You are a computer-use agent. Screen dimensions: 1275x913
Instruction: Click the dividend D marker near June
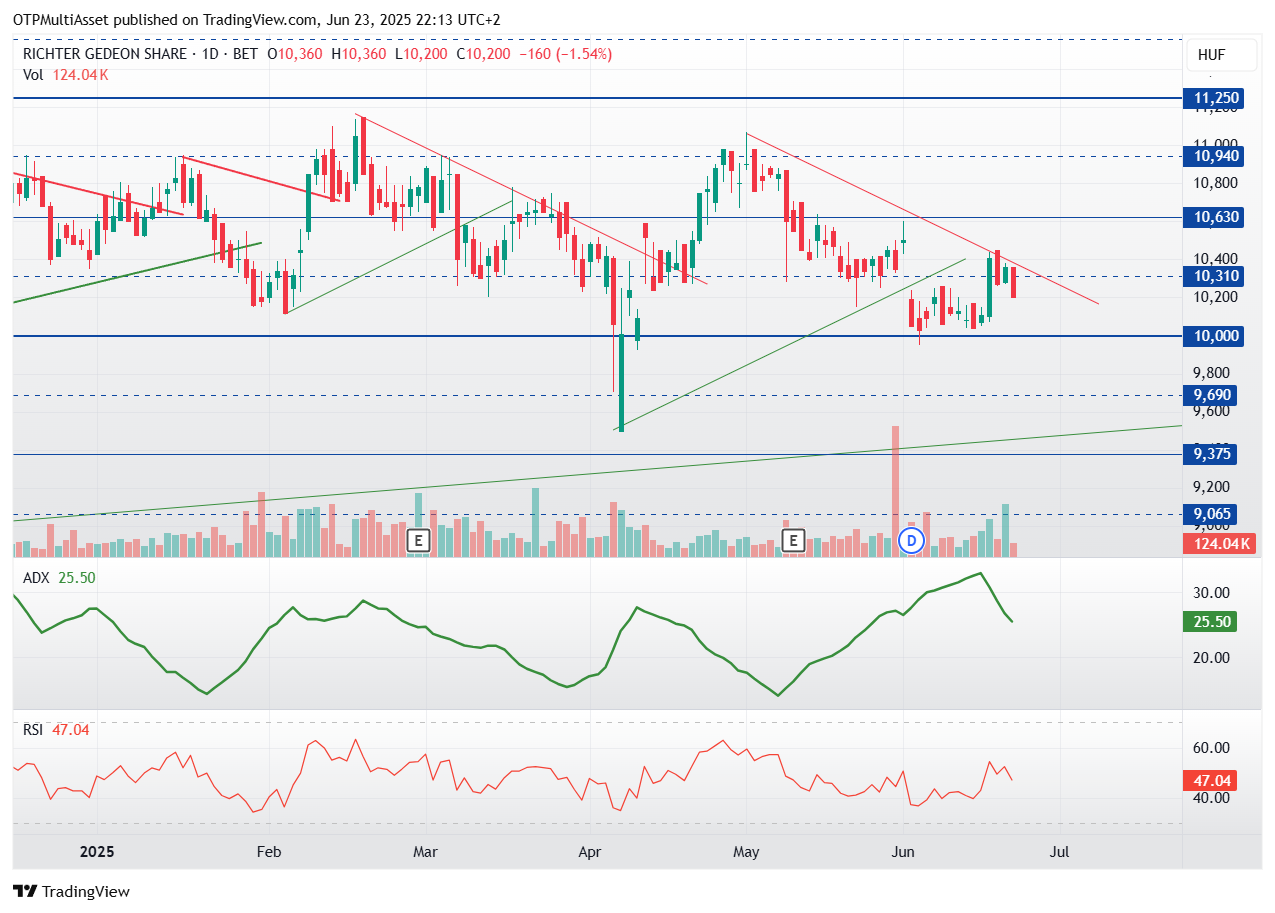click(x=910, y=541)
